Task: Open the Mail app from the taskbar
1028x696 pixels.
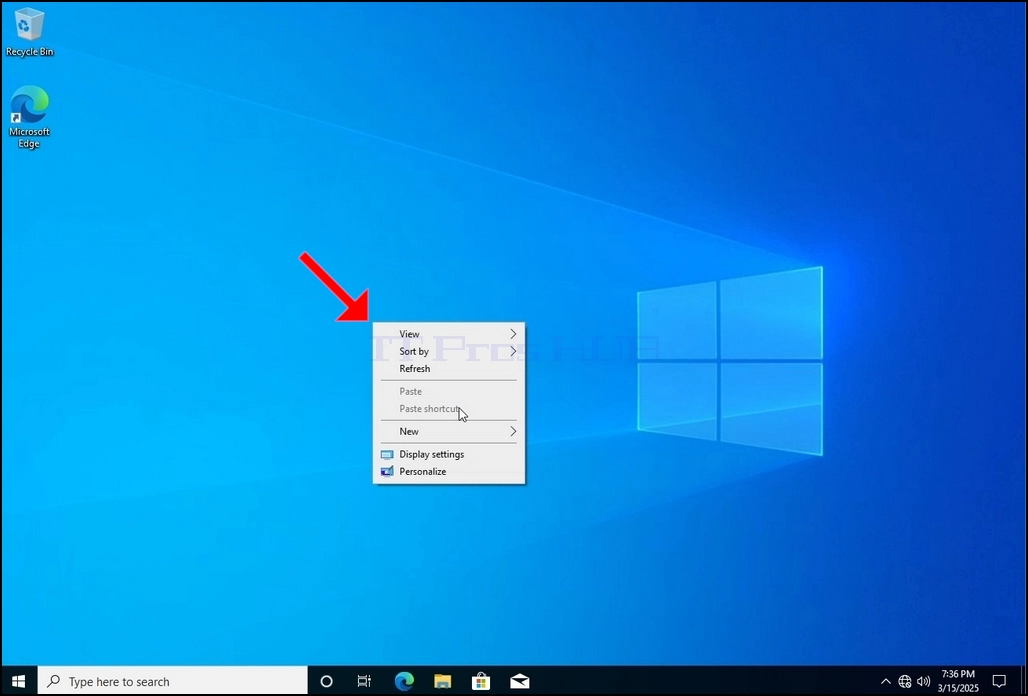Action: [520, 682]
